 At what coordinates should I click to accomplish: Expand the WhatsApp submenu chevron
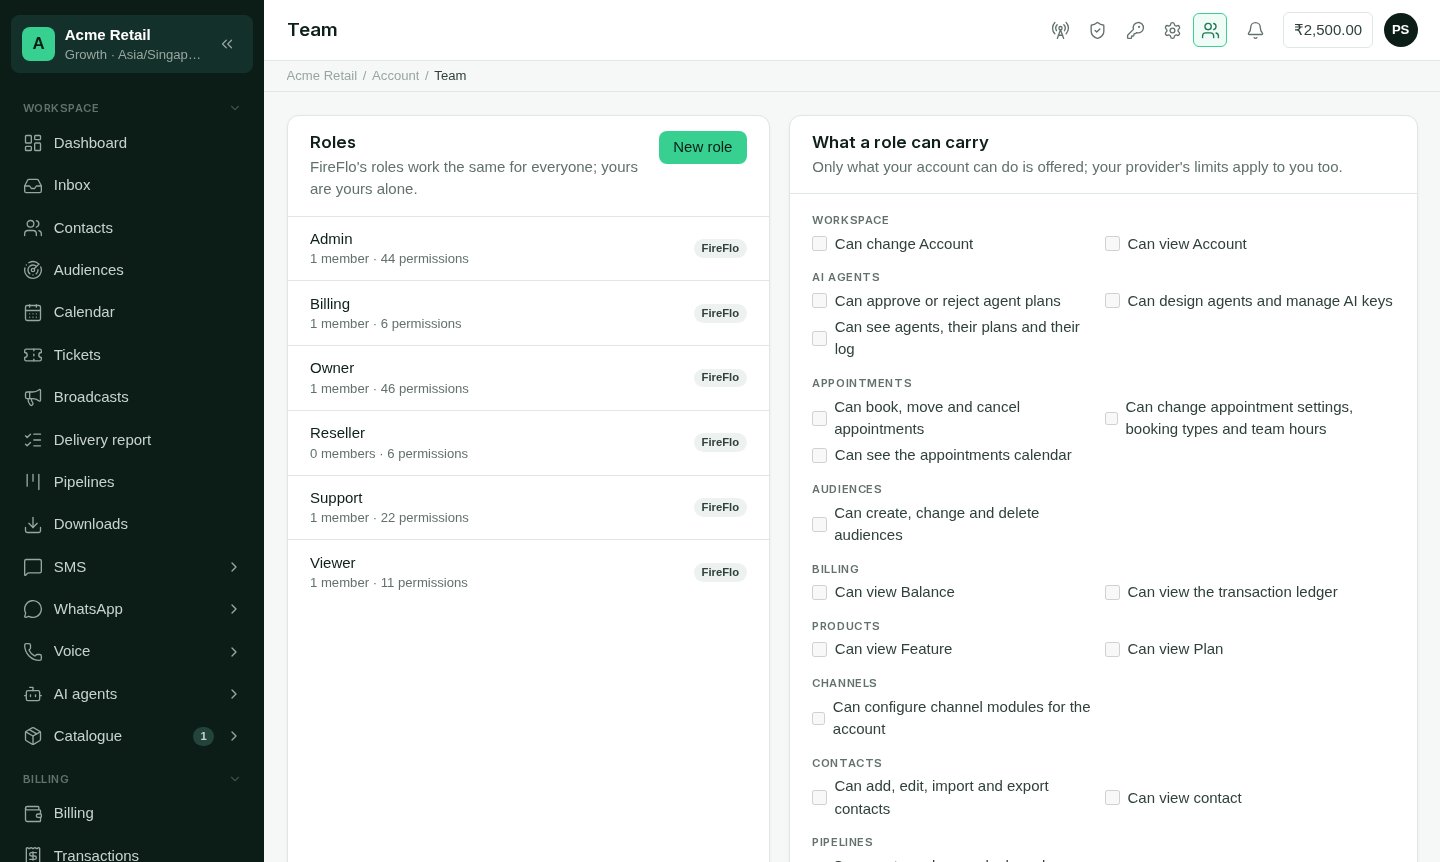coord(234,609)
